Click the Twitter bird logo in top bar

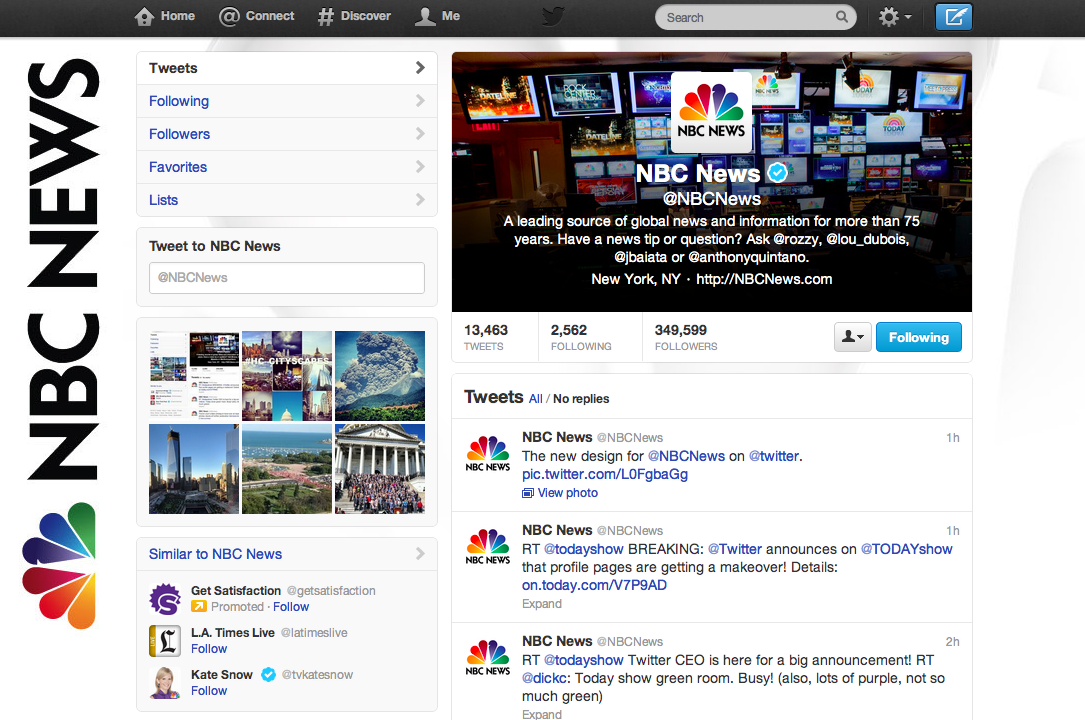(x=553, y=16)
